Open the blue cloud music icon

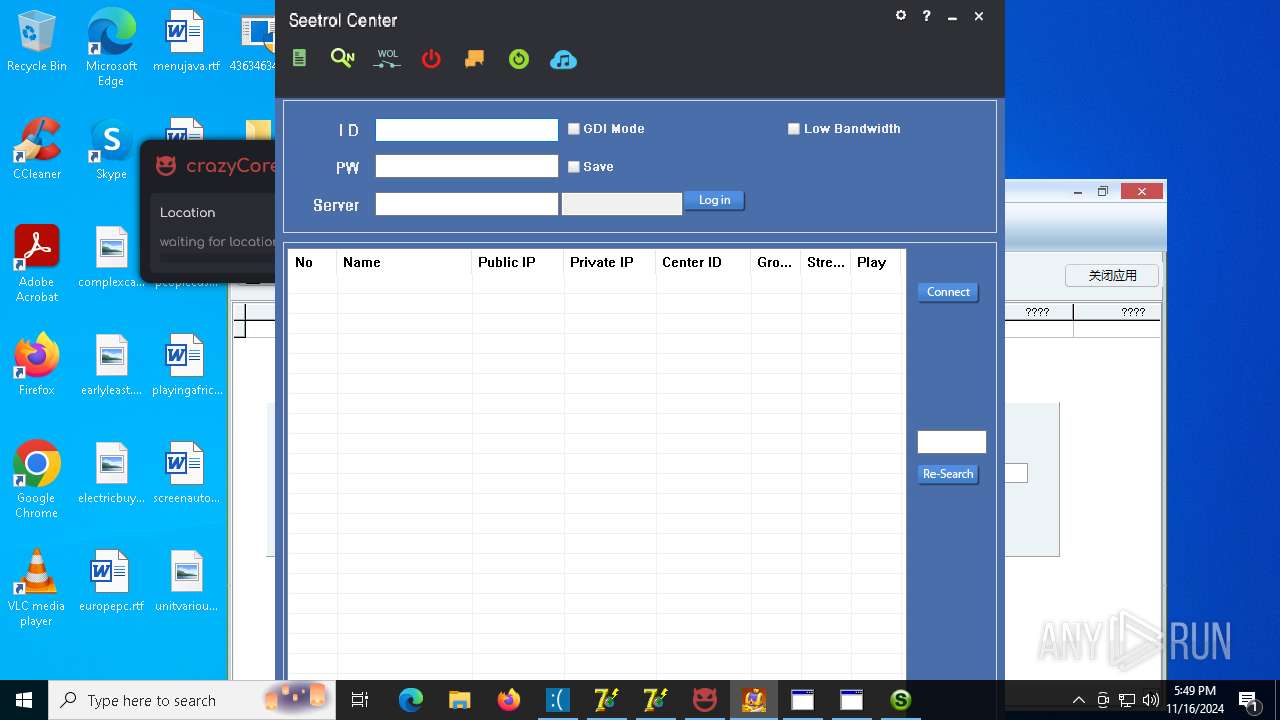pyautogui.click(x=563, y=59)
